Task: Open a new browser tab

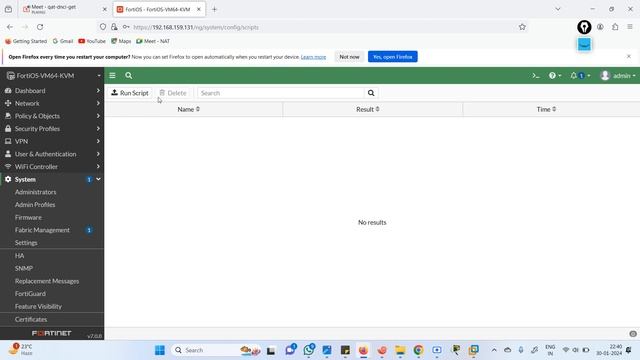Action: [214, 9]
